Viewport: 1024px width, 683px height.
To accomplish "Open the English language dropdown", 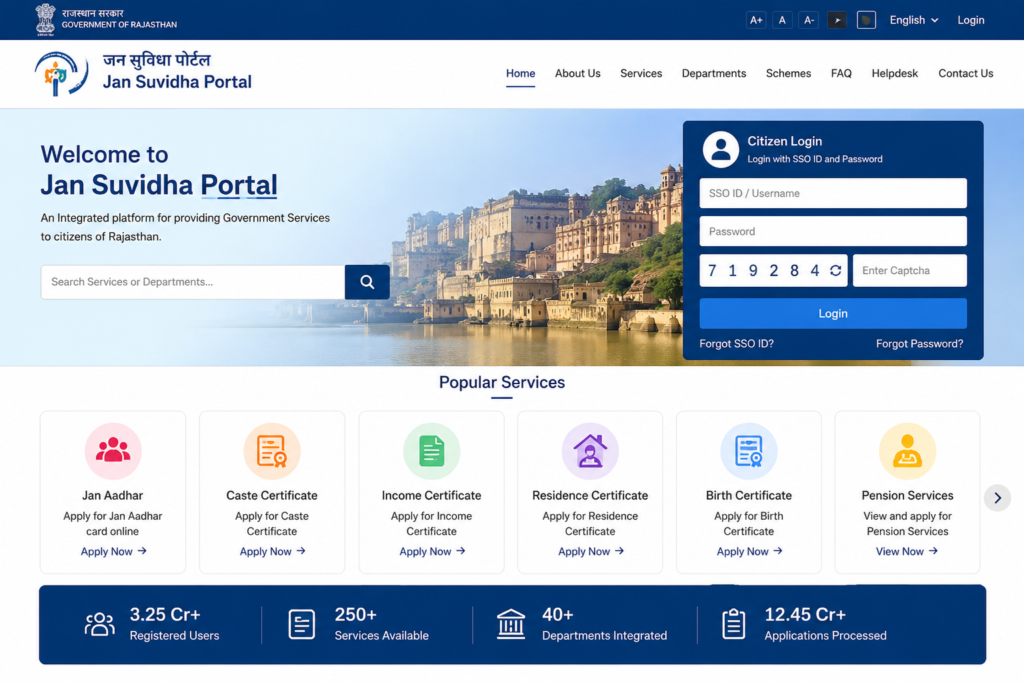I will point(914,20).
